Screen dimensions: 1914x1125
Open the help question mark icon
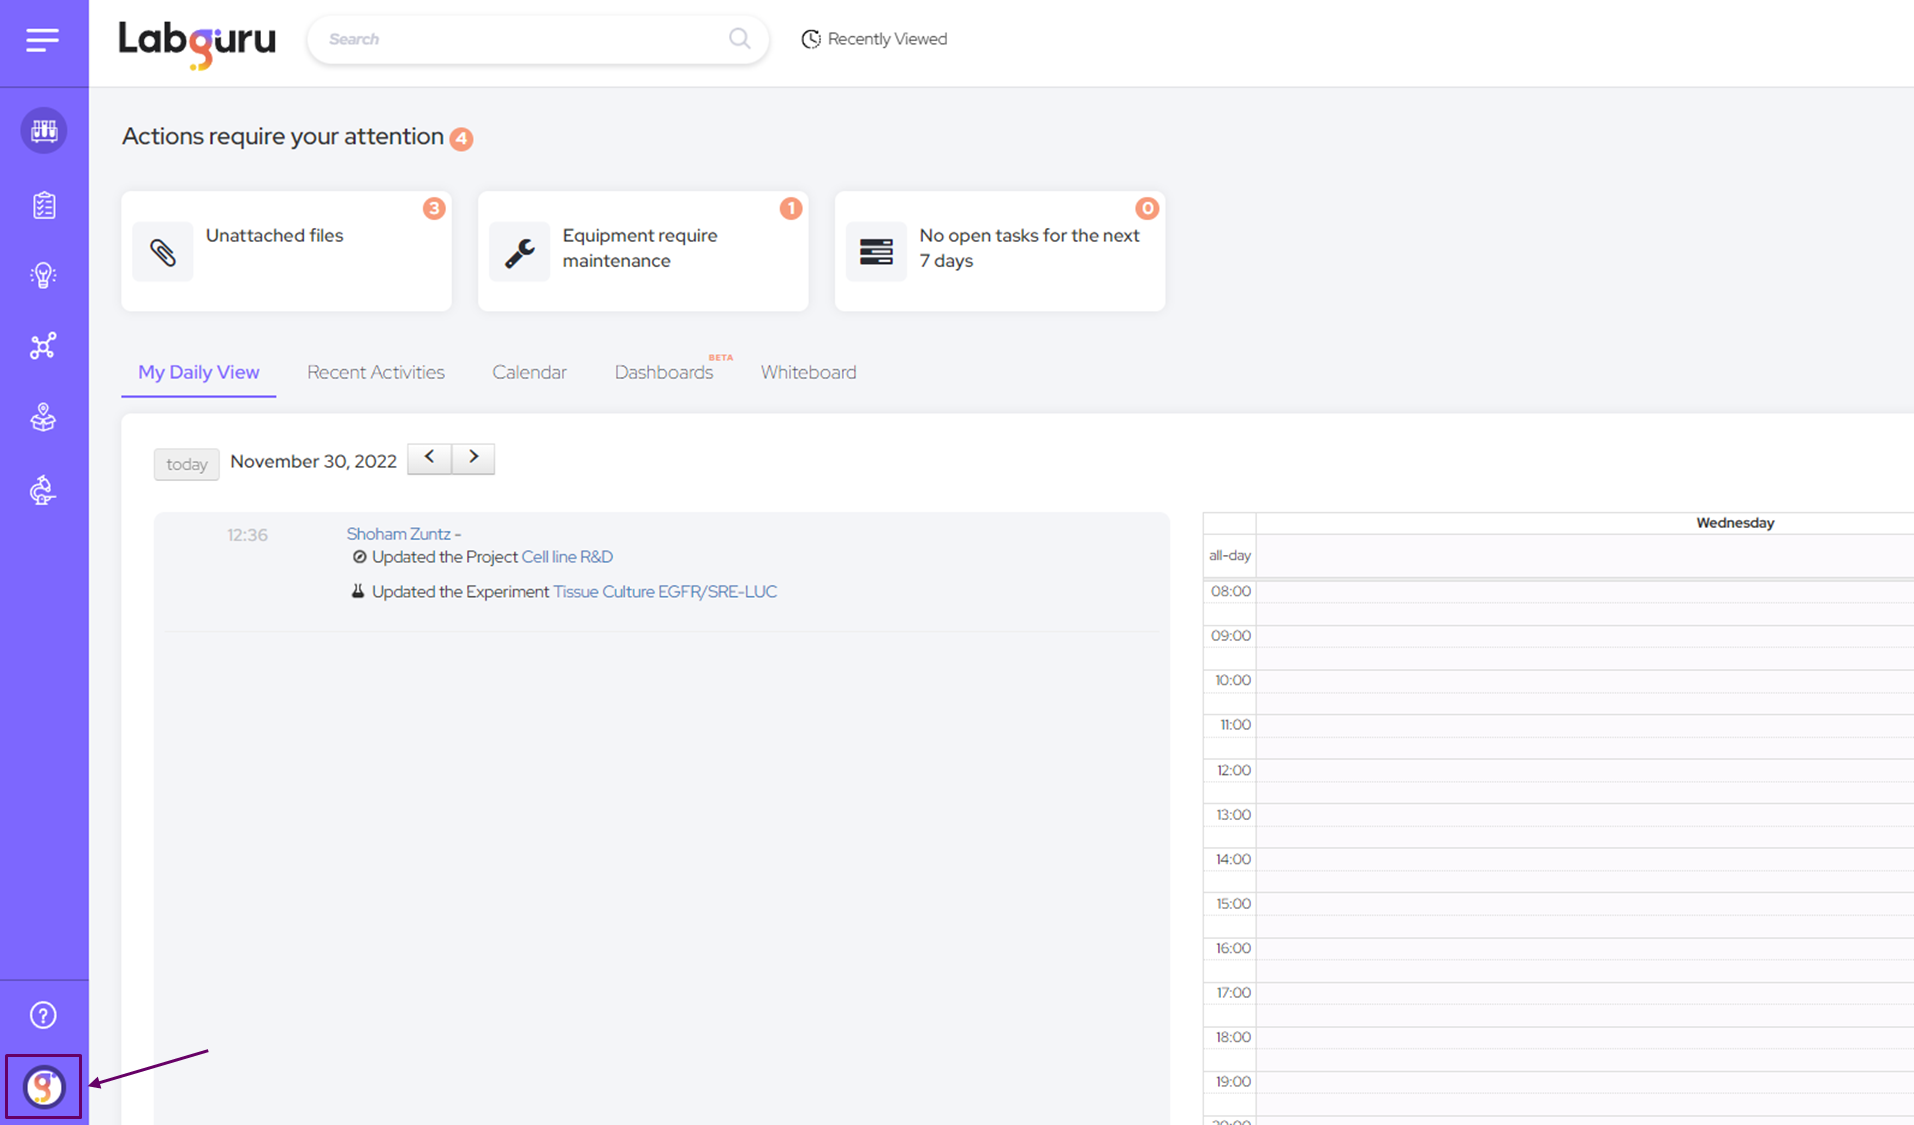point(43,1015)
